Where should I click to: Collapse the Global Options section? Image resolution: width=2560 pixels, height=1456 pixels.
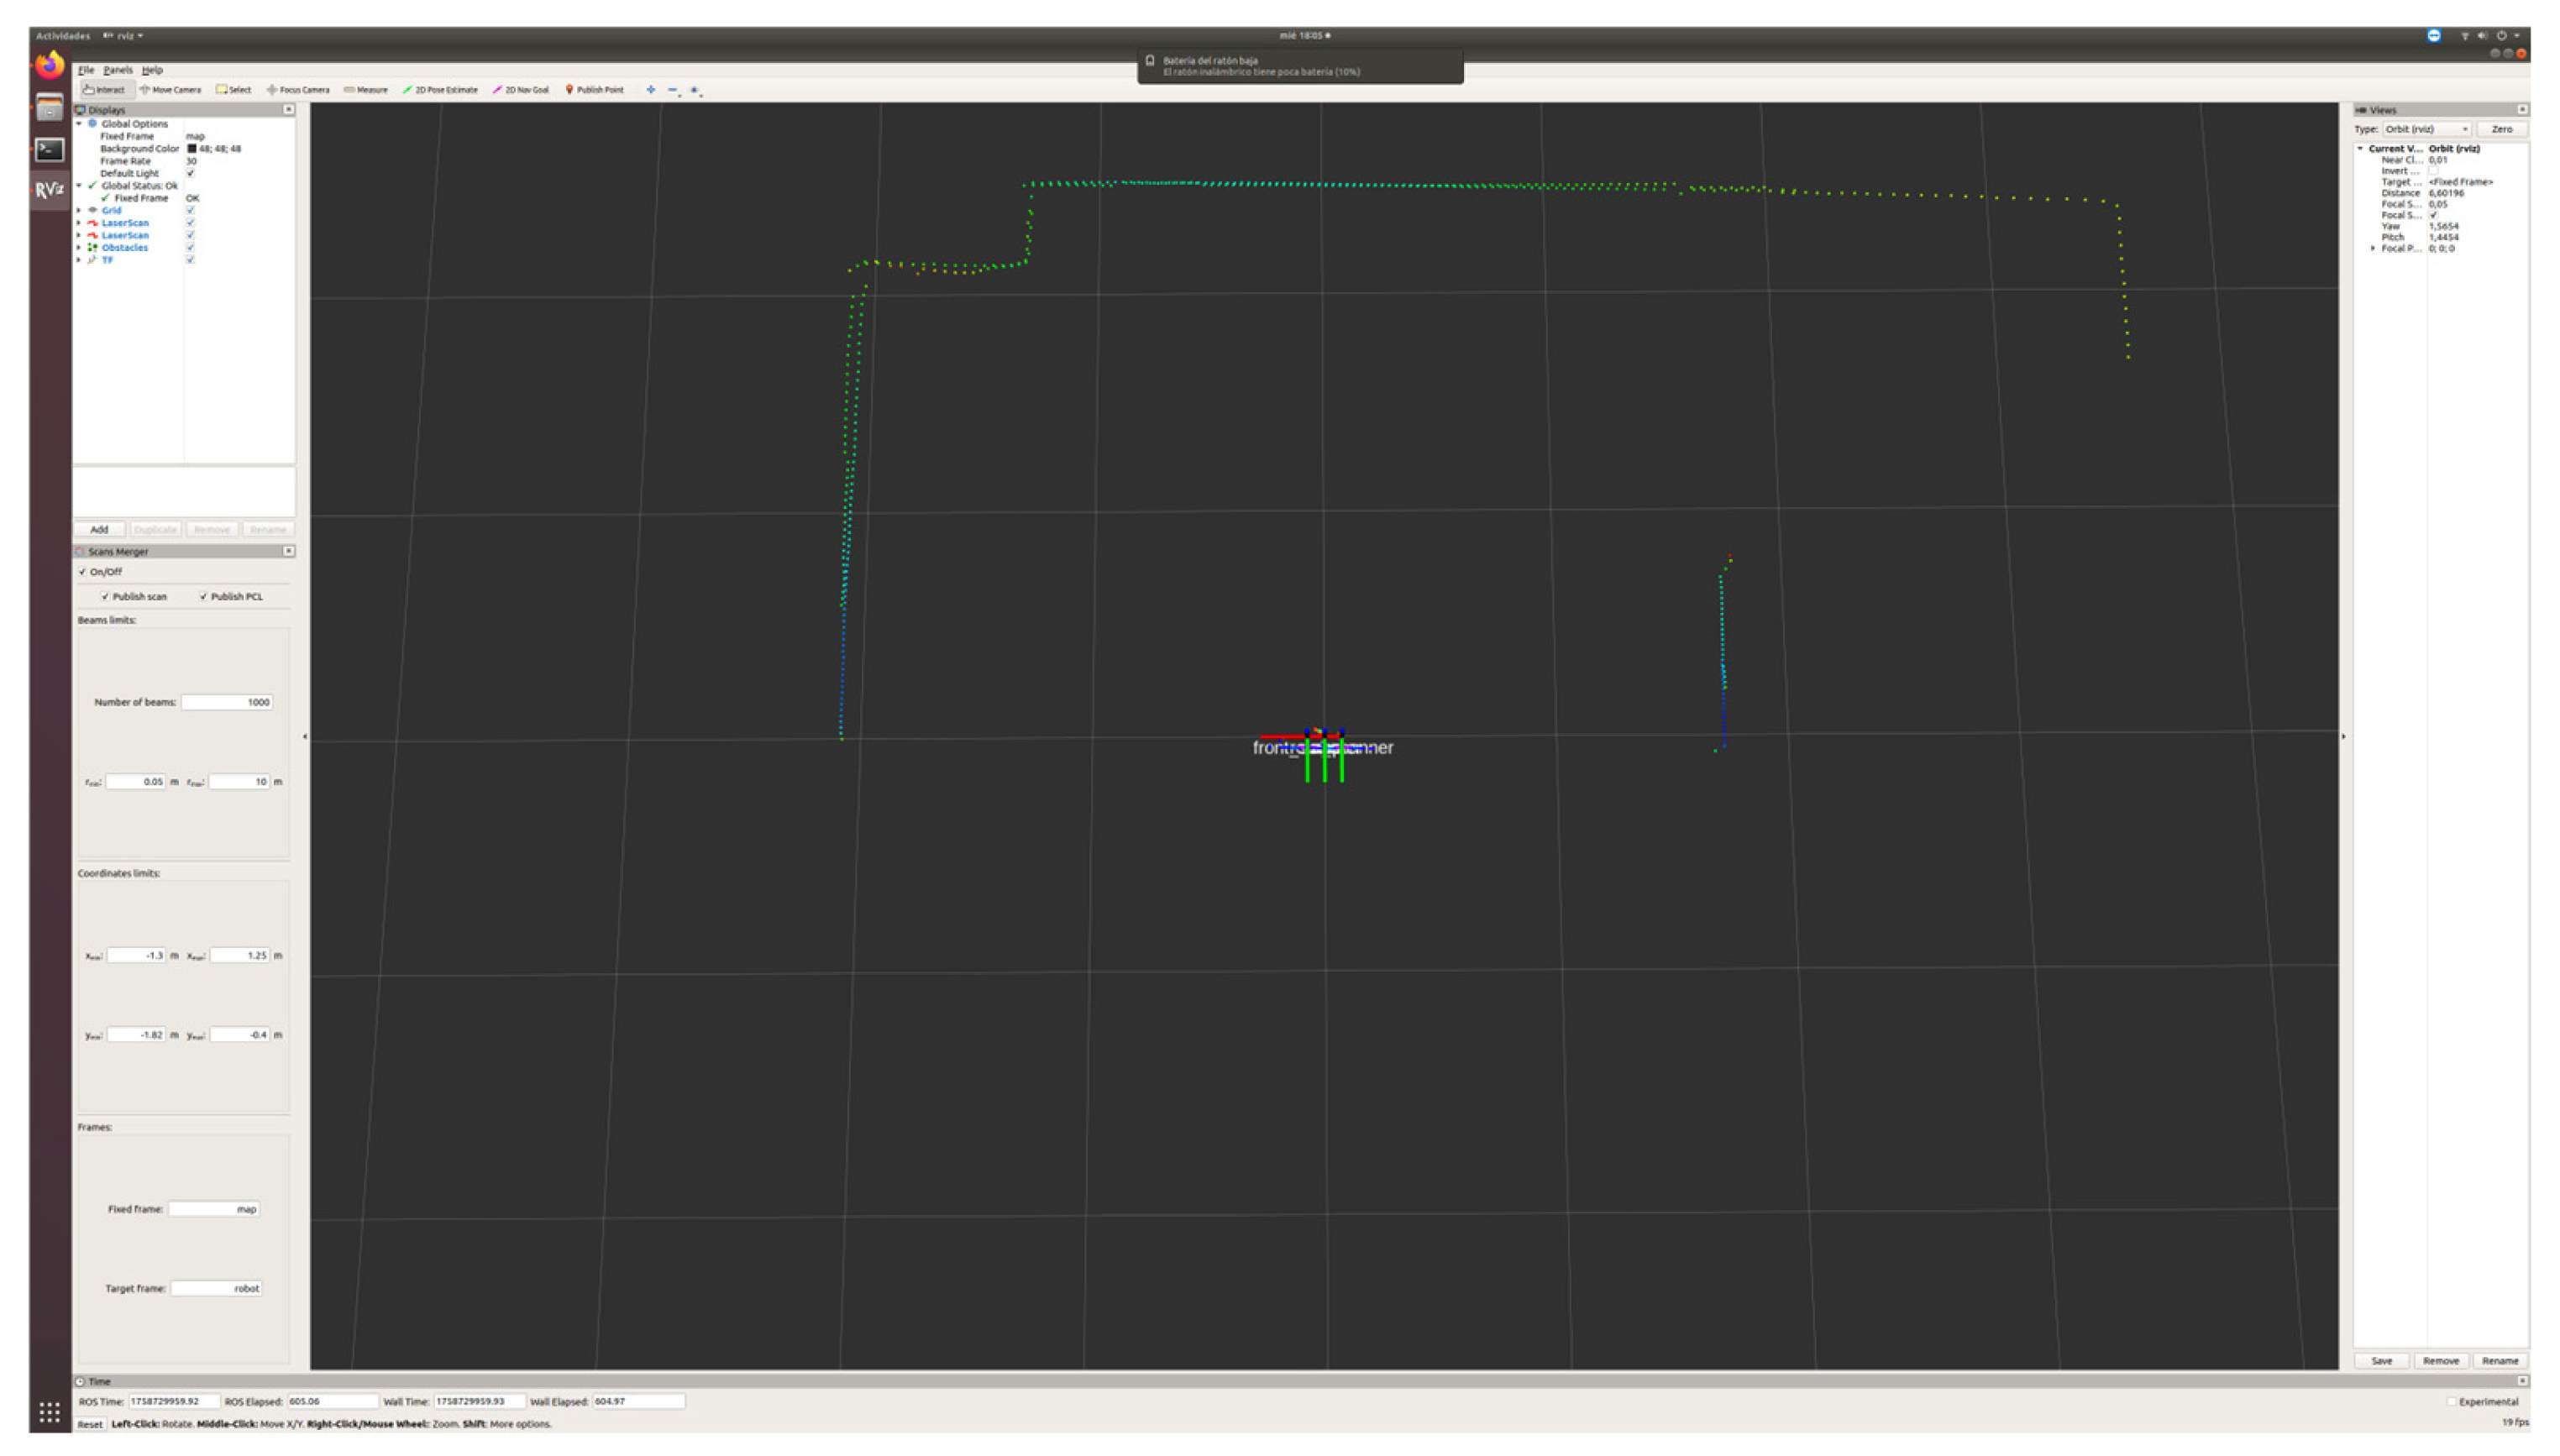coord(79,124)
